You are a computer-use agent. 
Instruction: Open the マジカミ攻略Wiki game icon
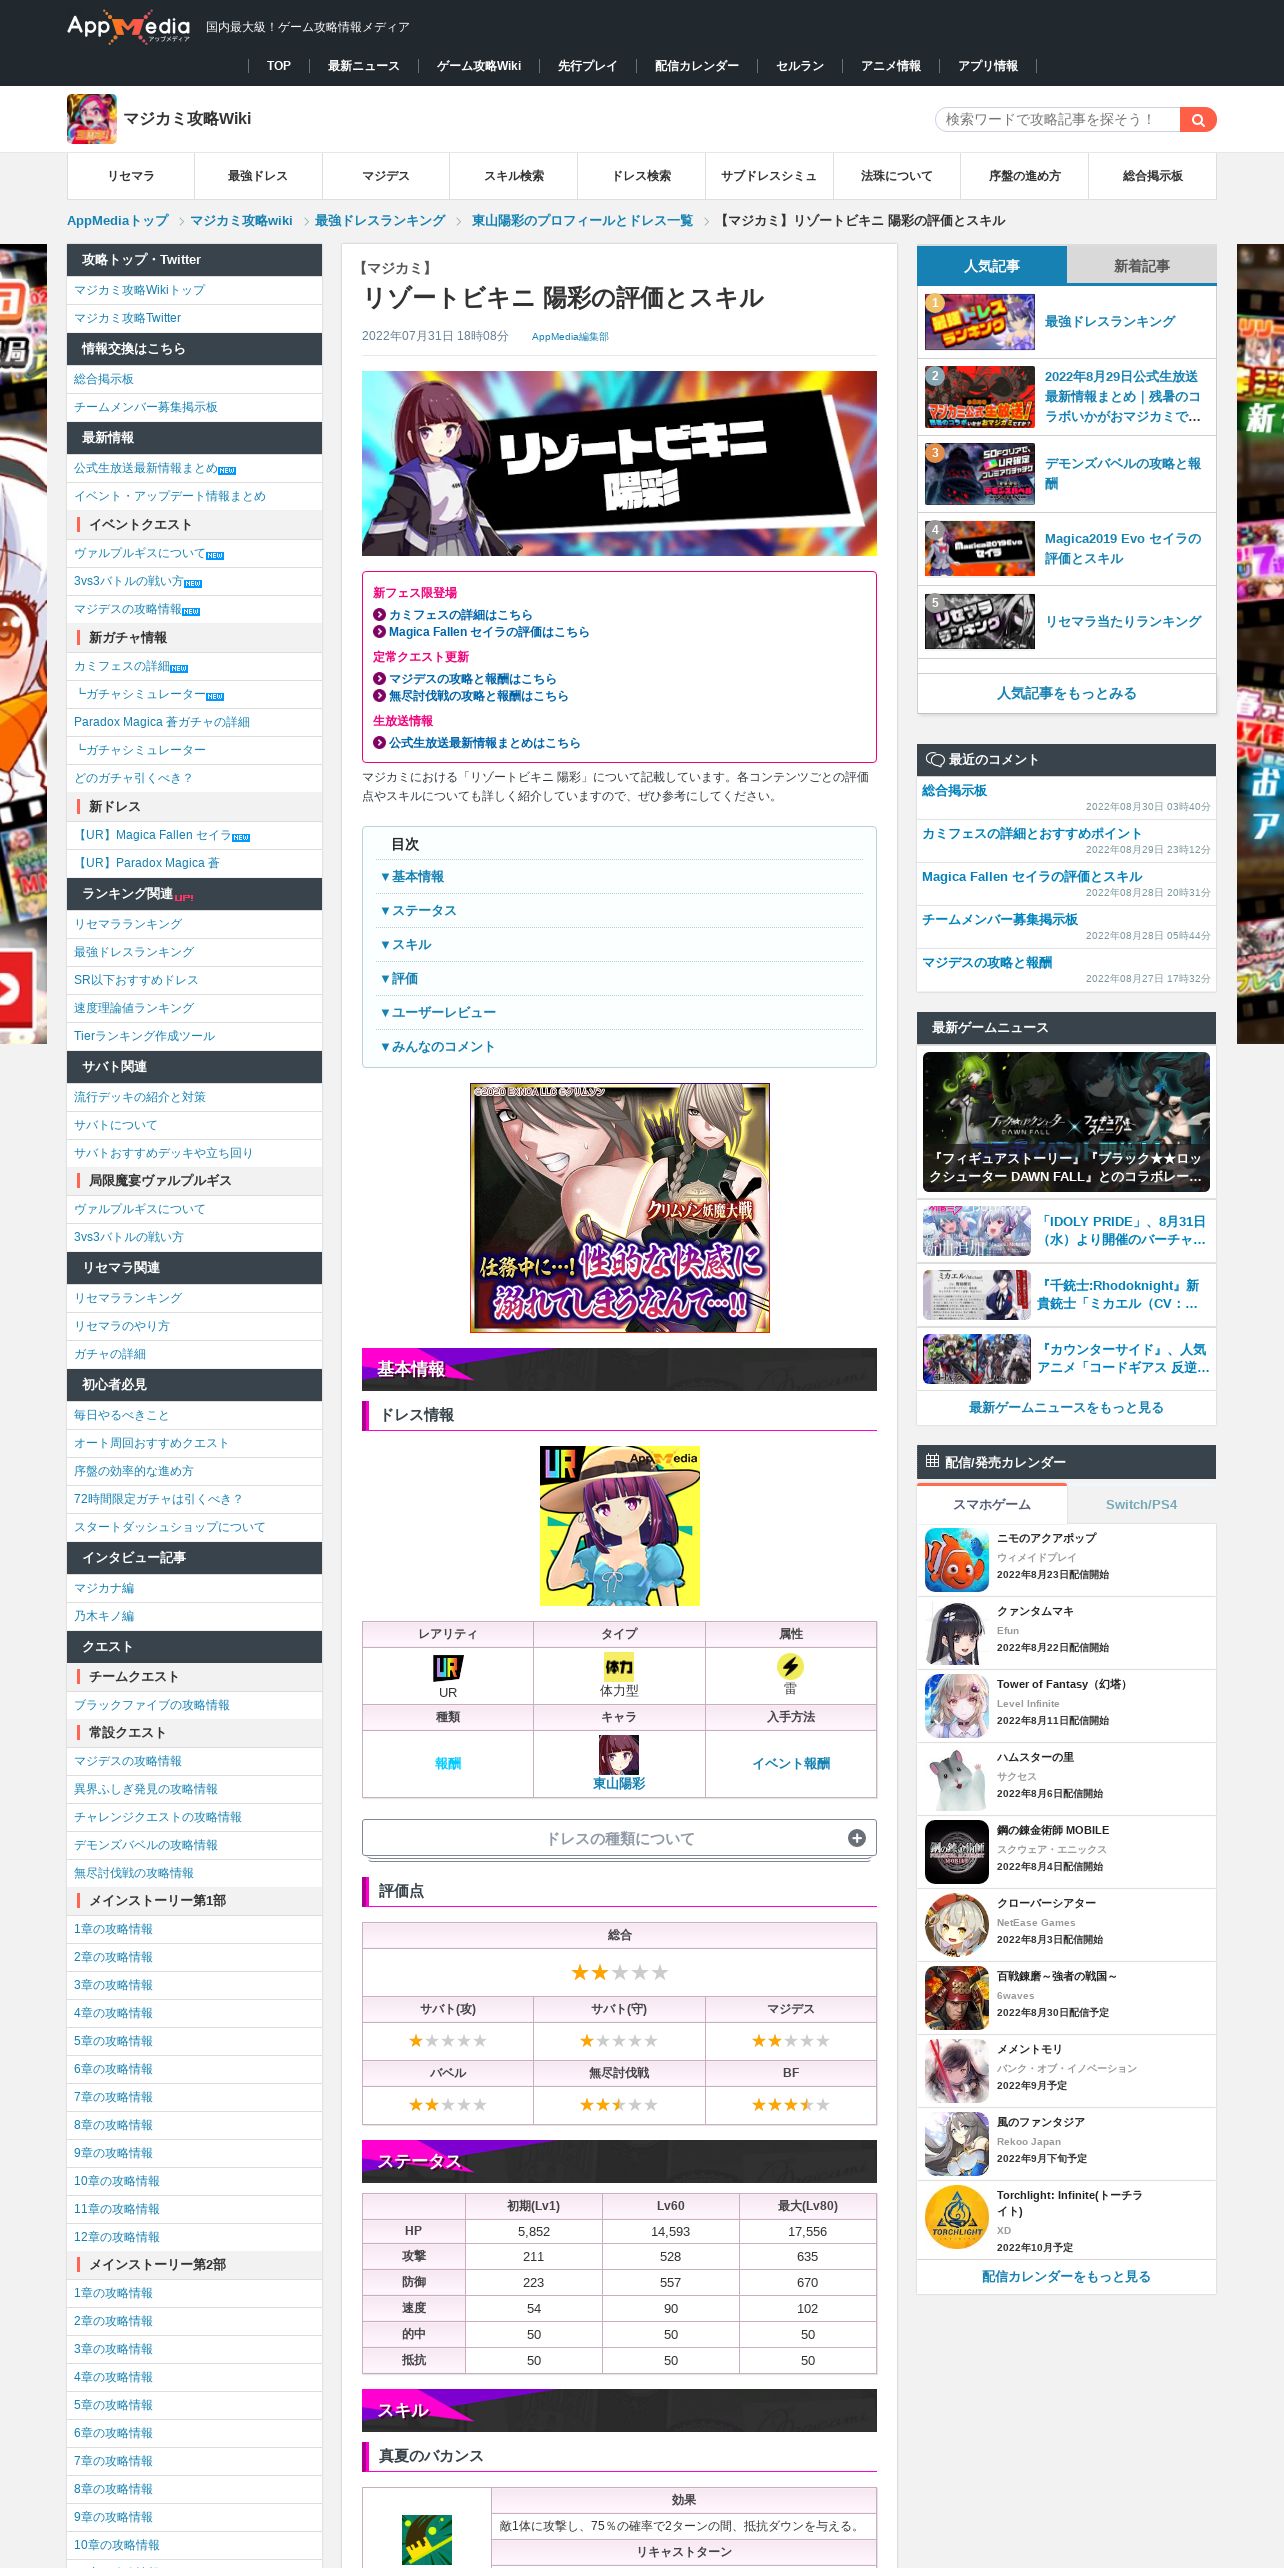(x=92, y=119)
